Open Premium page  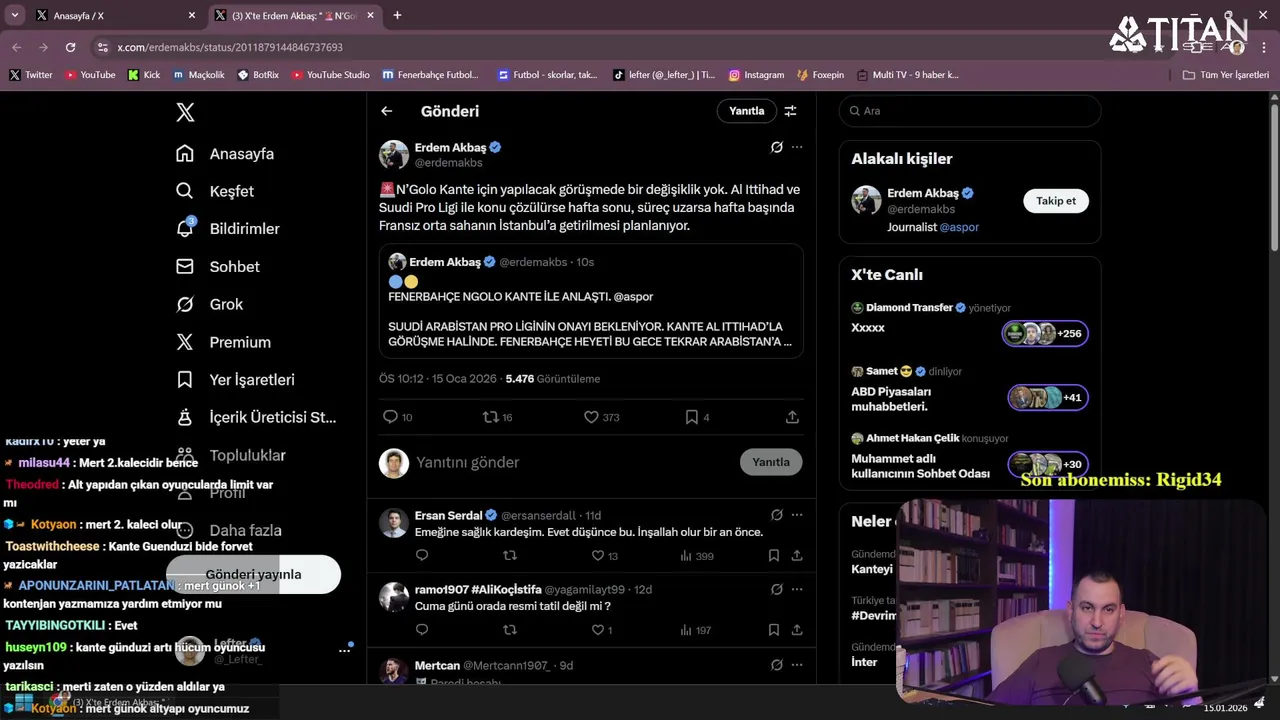(224, 342)
